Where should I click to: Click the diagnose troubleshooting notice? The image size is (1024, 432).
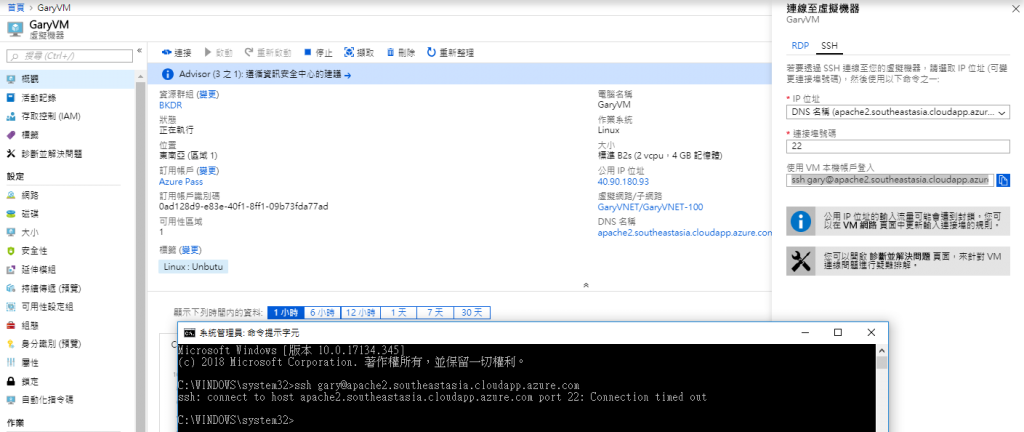click(898, 260)
